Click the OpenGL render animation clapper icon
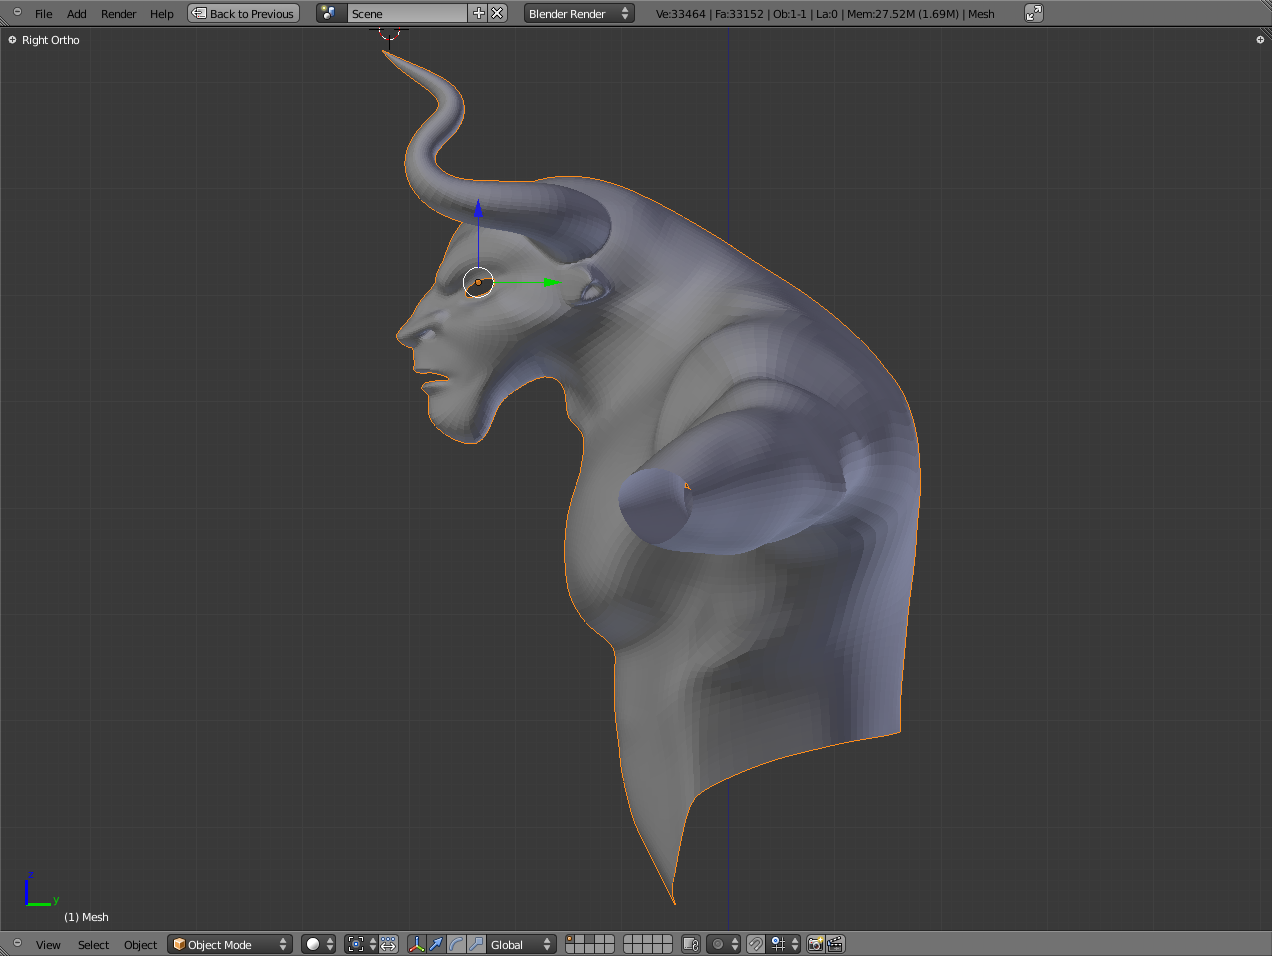1272x956 pixels. [x=835, y=944]
